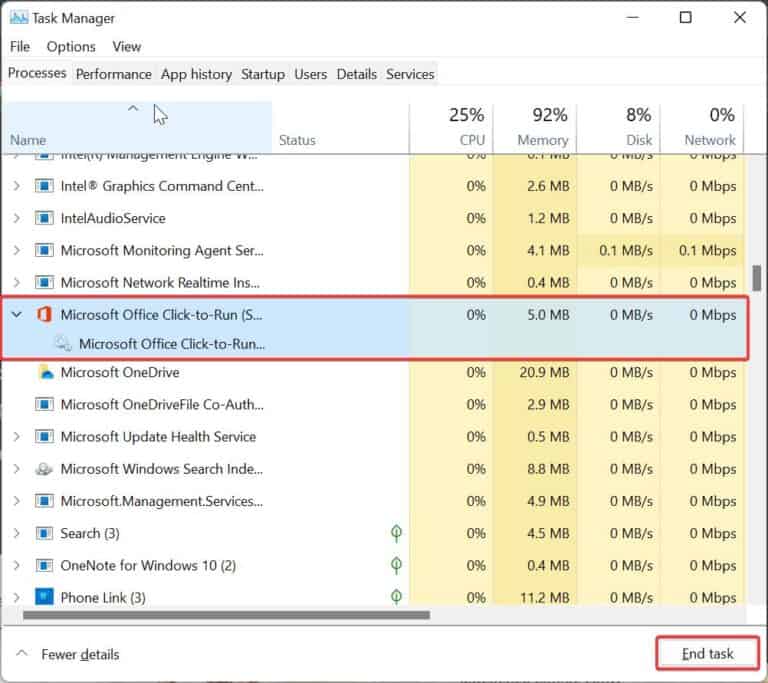
Task: Select the Microsoft OneDrive process row
Action: tap(374, 372)
